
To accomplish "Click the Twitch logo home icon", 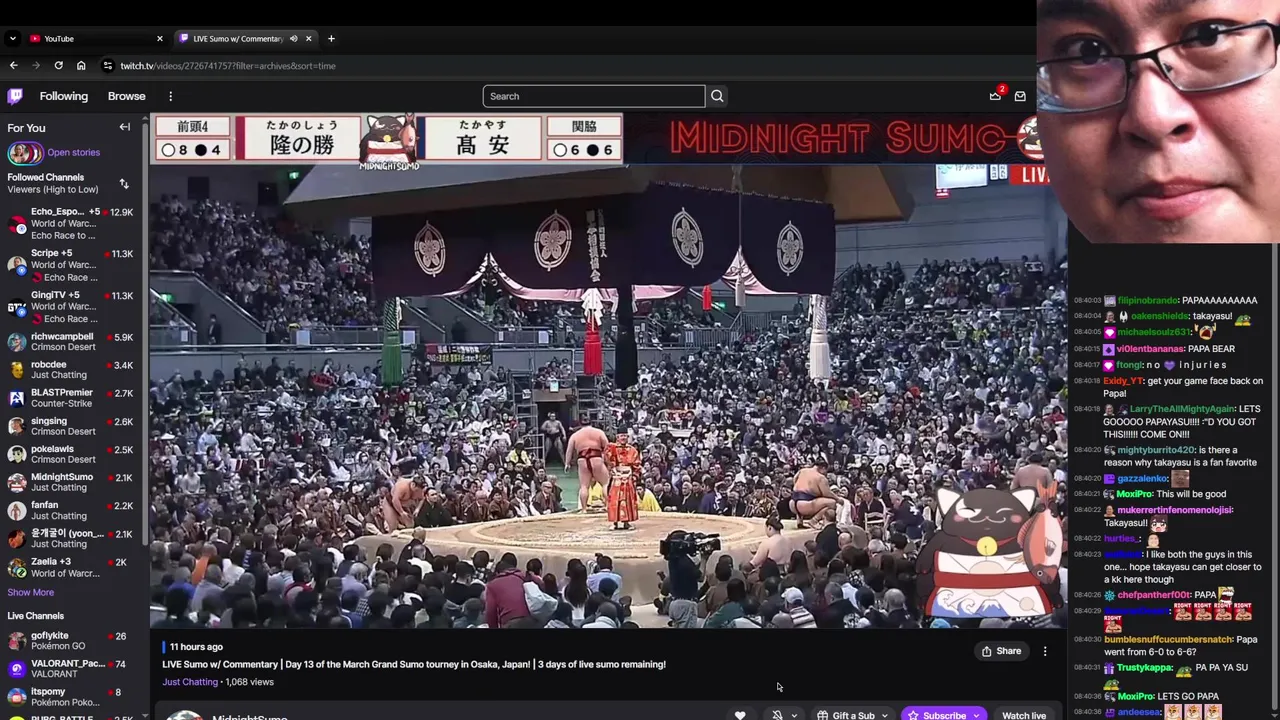I will click(15, 96).
